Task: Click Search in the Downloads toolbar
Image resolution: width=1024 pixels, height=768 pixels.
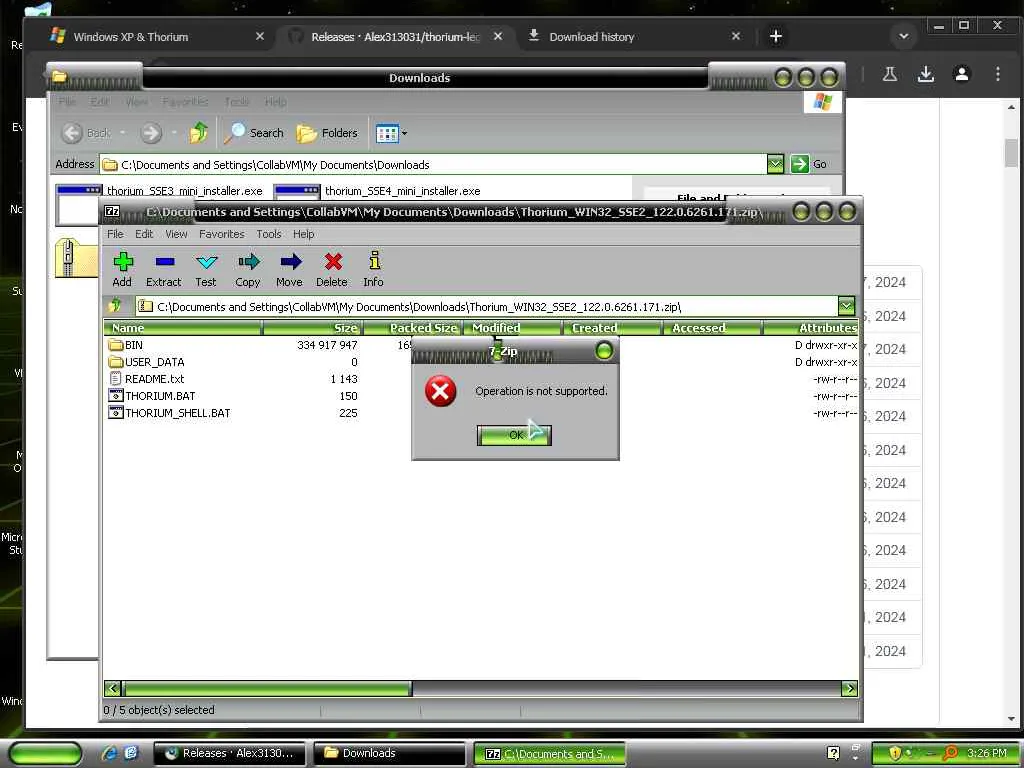Action: 254,133
